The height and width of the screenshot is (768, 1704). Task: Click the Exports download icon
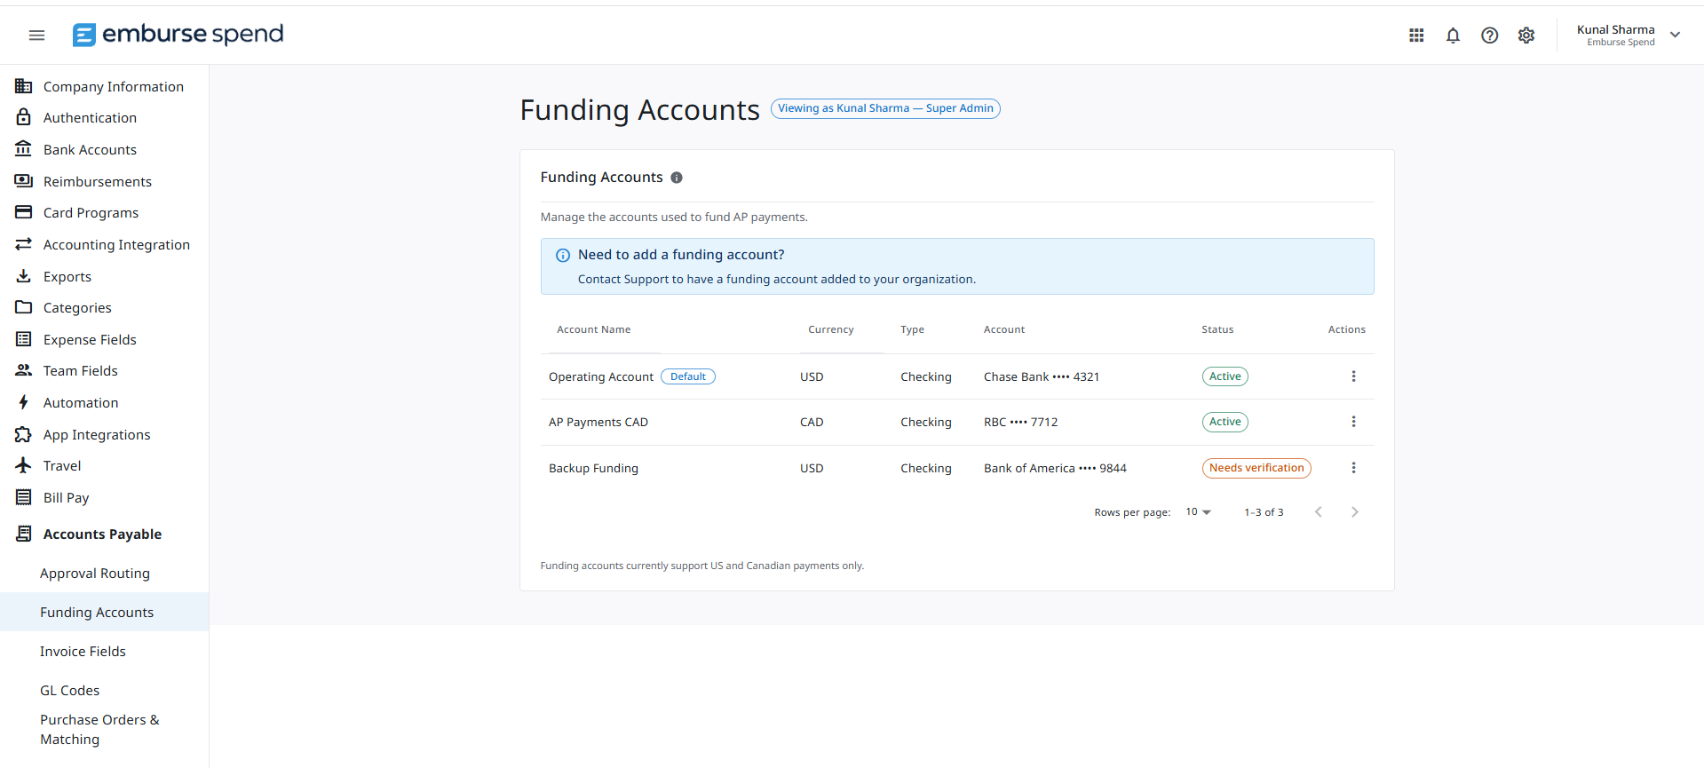[23, 276]
